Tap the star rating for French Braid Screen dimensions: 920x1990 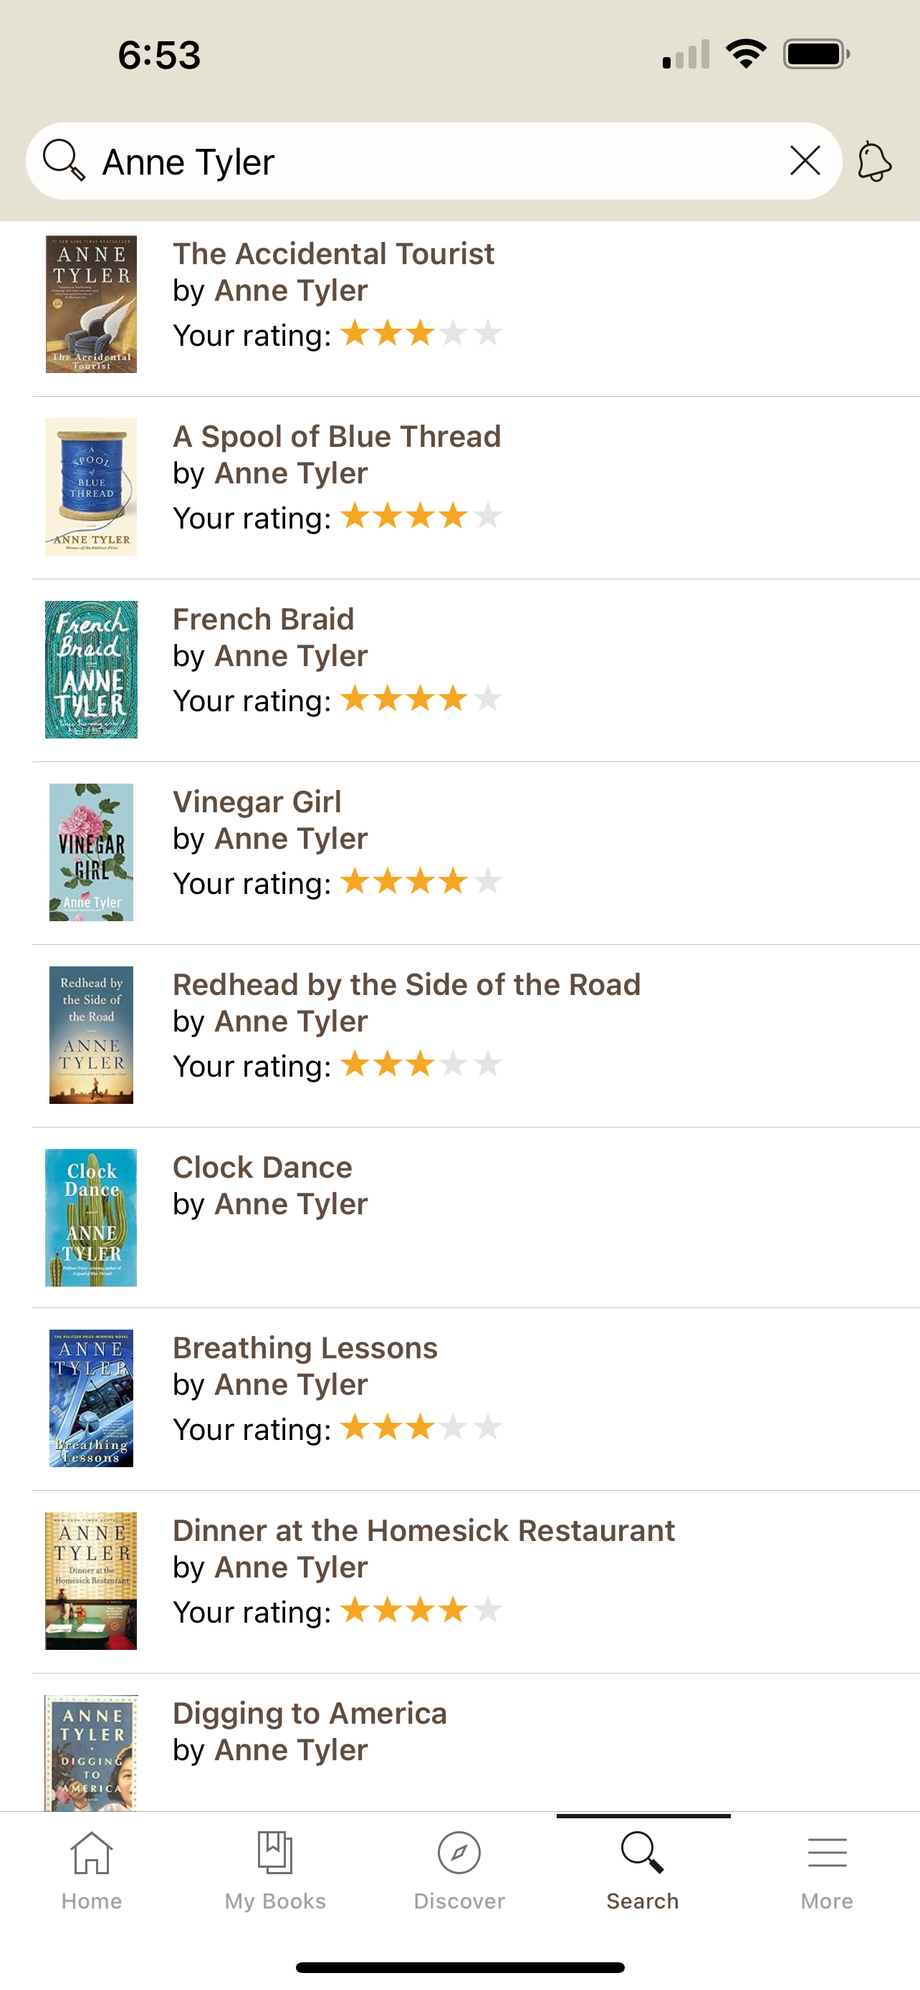pyautogui.click(x=421, y=699)
